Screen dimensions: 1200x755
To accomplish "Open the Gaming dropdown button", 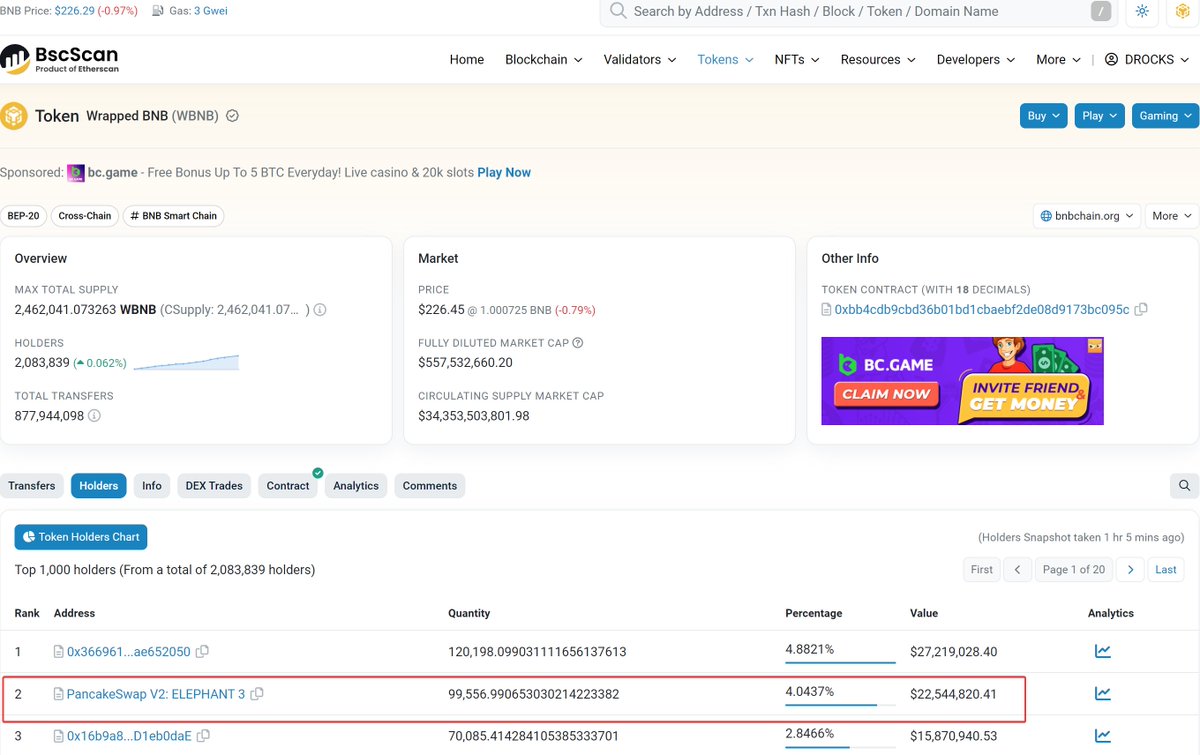I will (x=1165, y=116).
